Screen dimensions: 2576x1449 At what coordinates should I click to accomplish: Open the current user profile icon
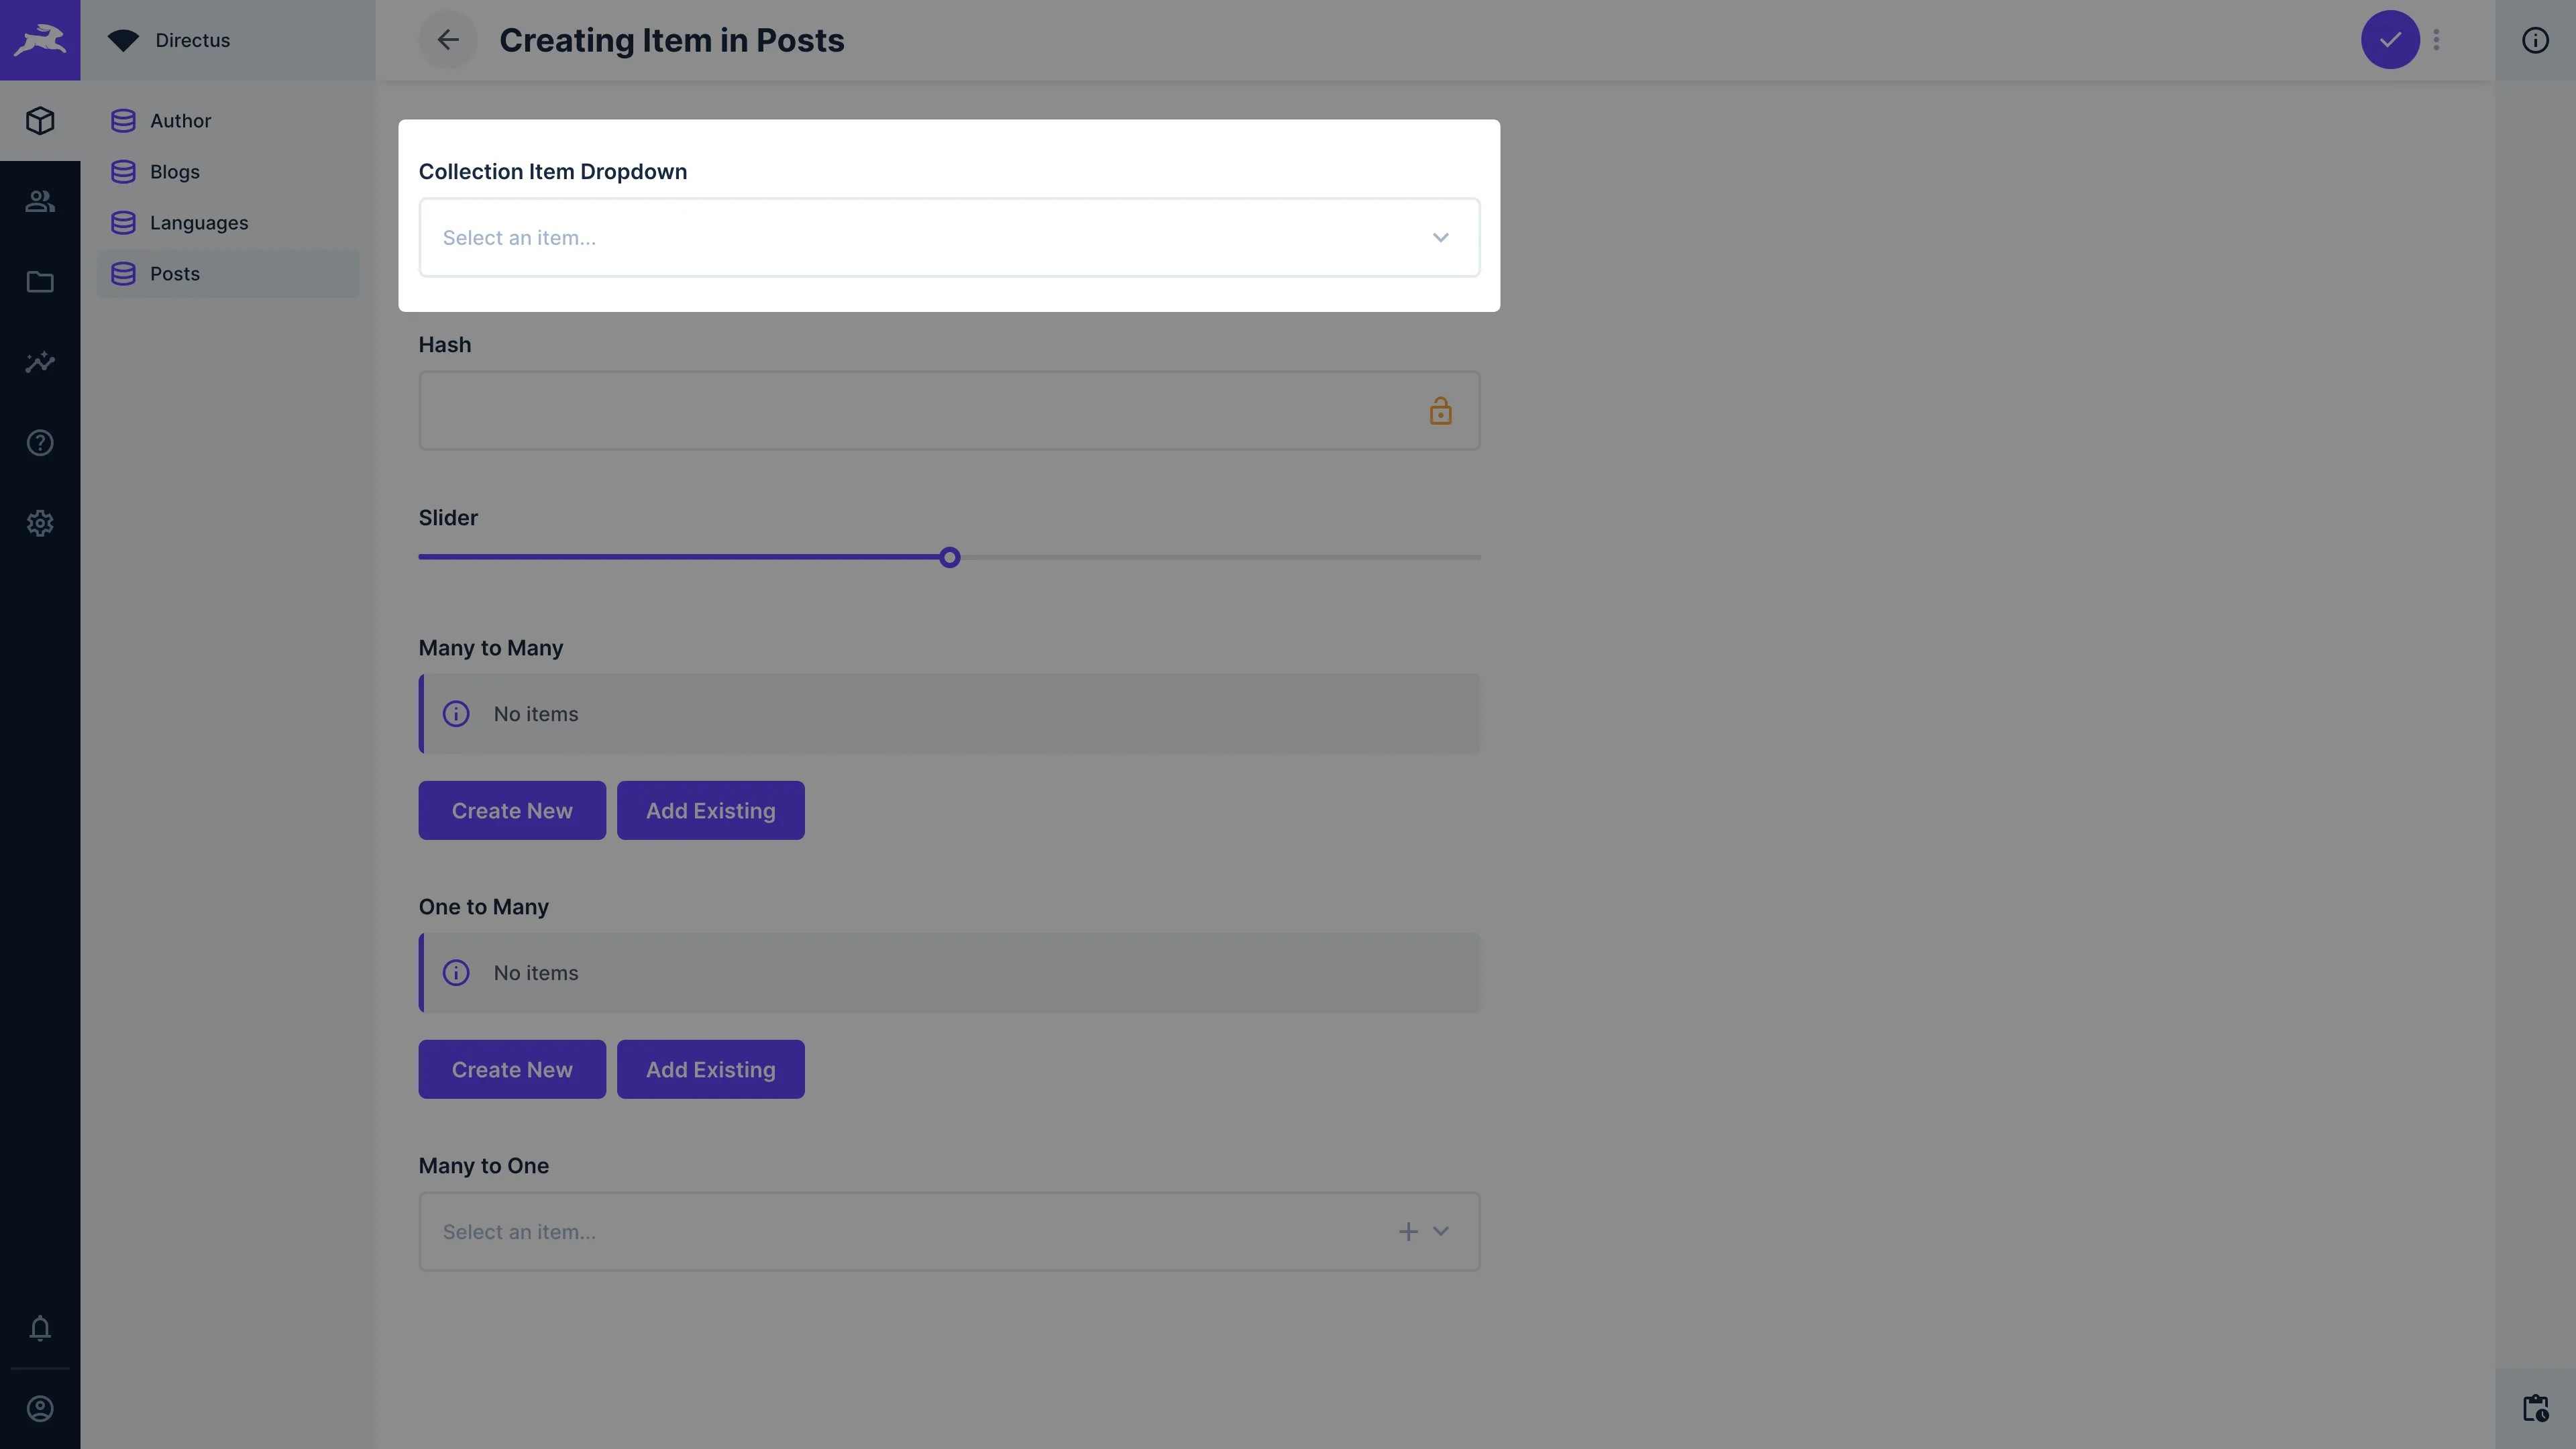click(x=40, y=1409)
